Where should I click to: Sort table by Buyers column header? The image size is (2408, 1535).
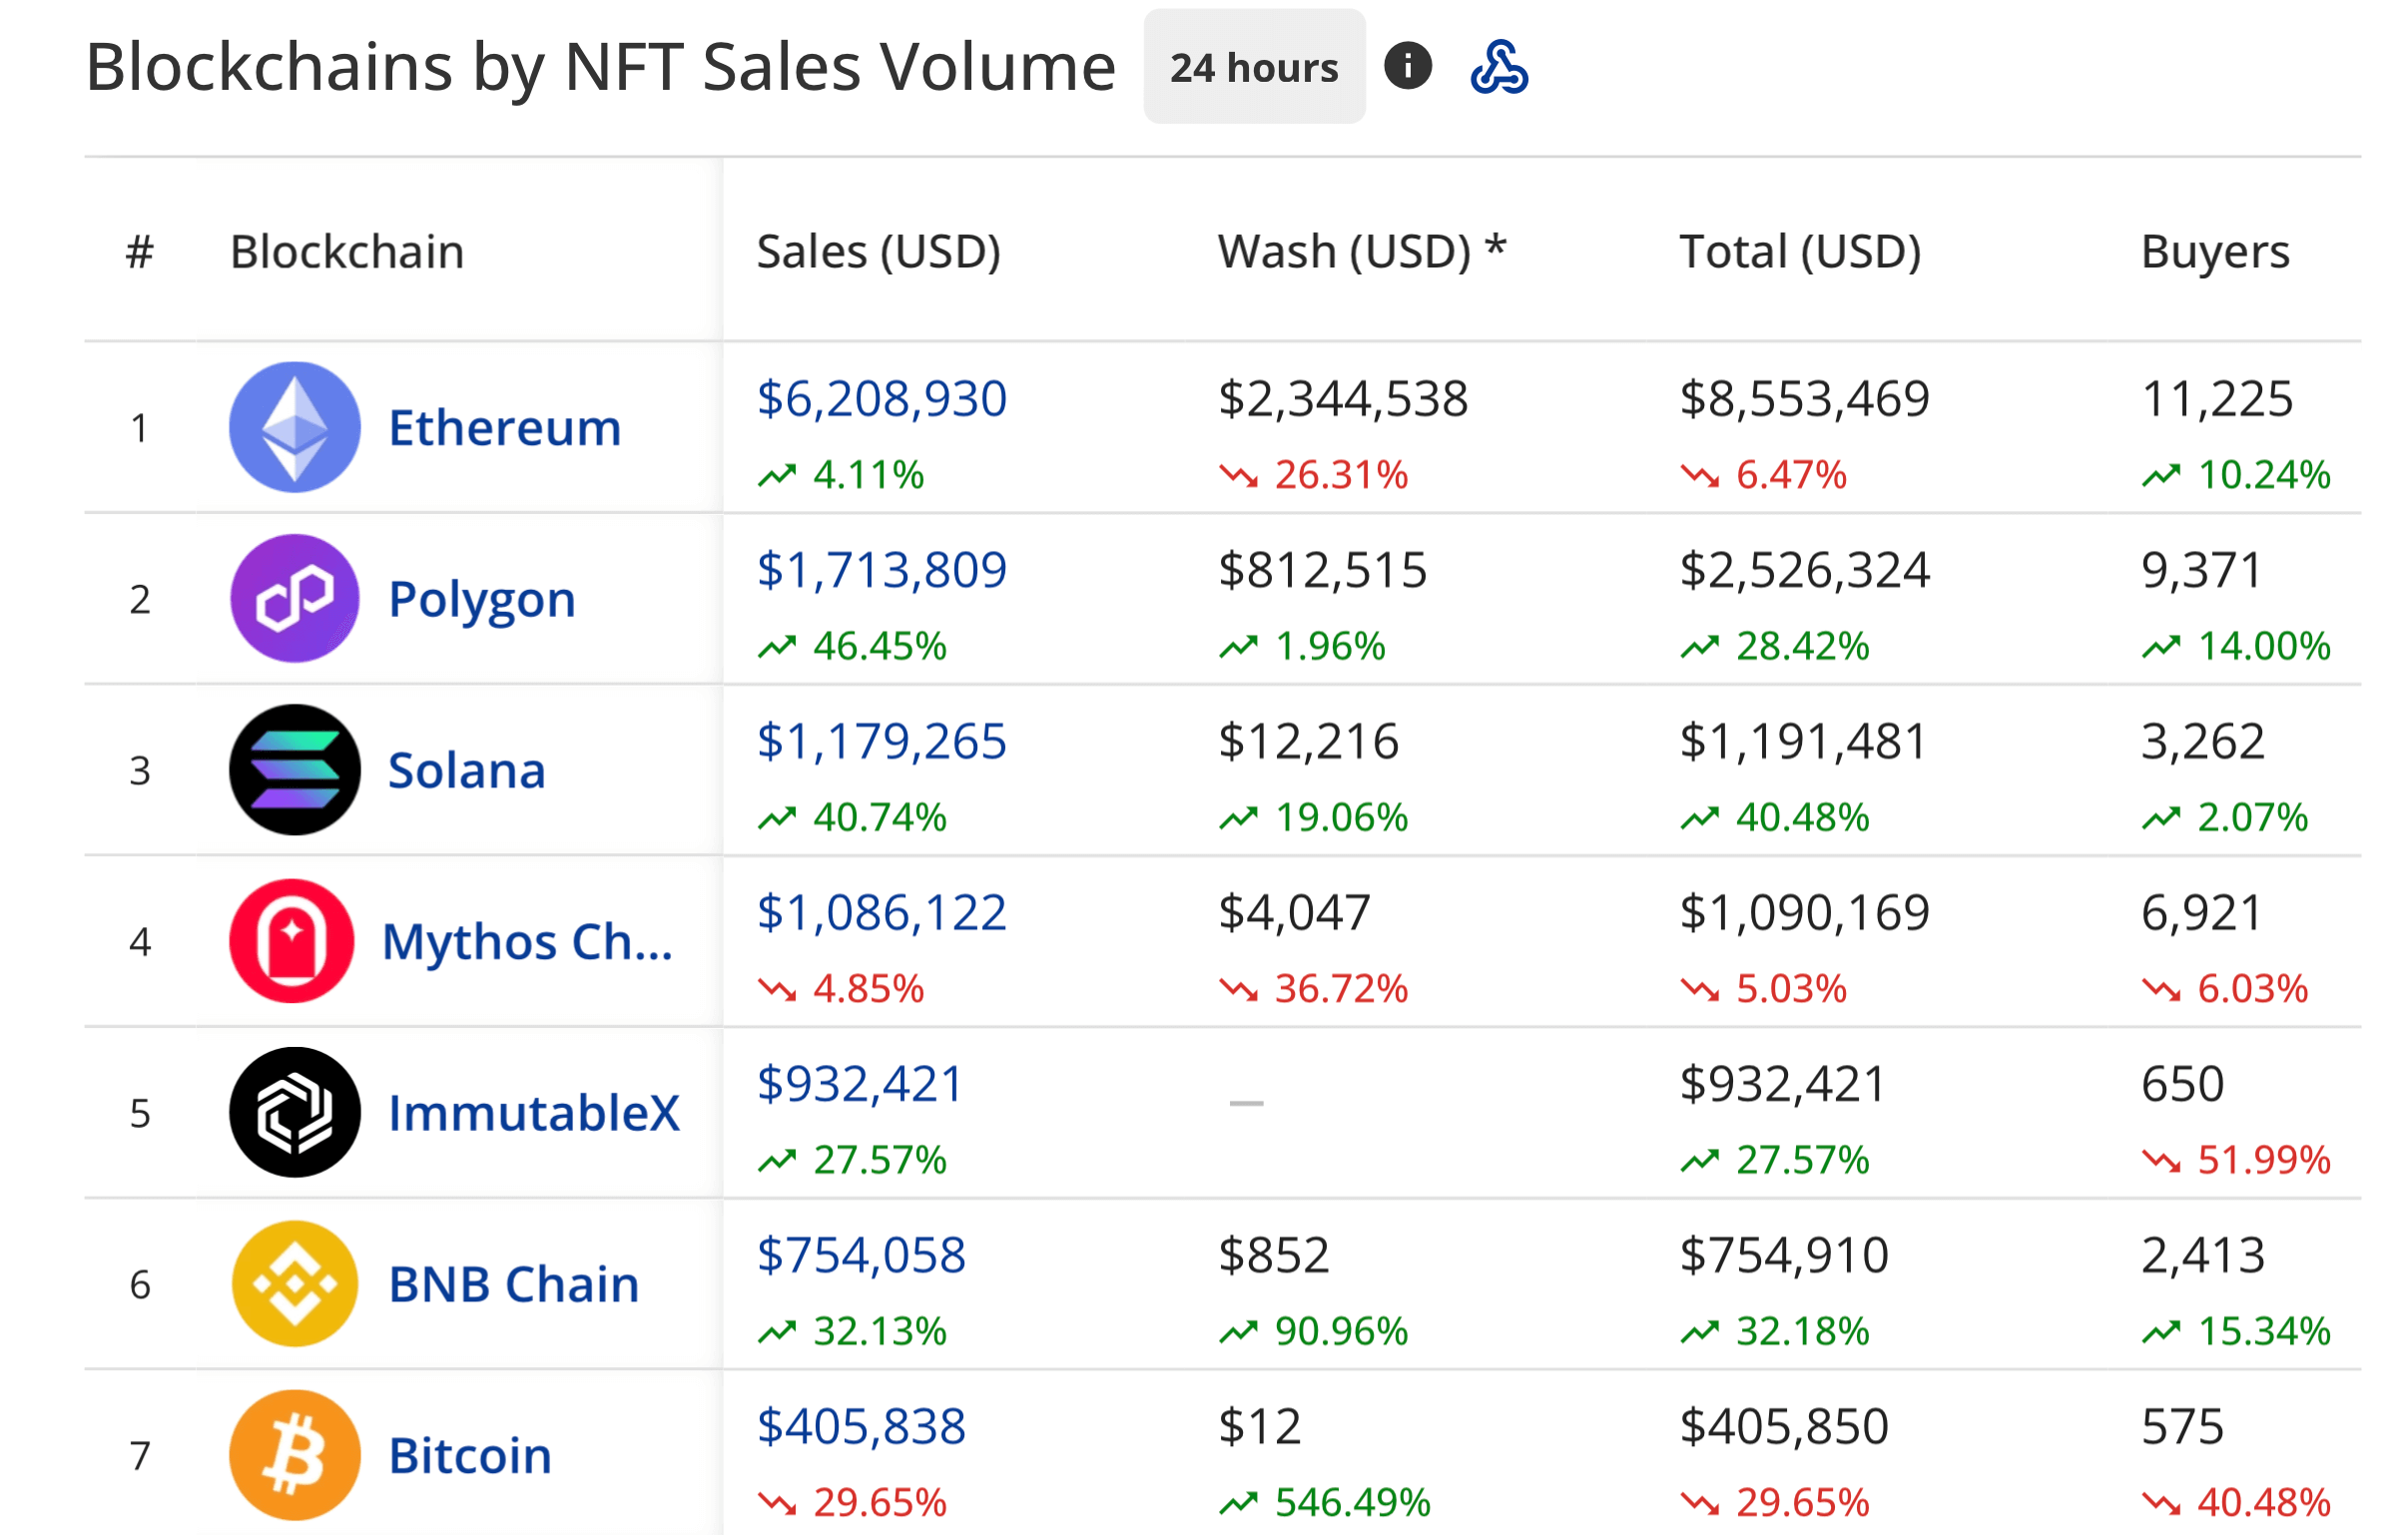pyautogui.click(x=2214, y=251)
